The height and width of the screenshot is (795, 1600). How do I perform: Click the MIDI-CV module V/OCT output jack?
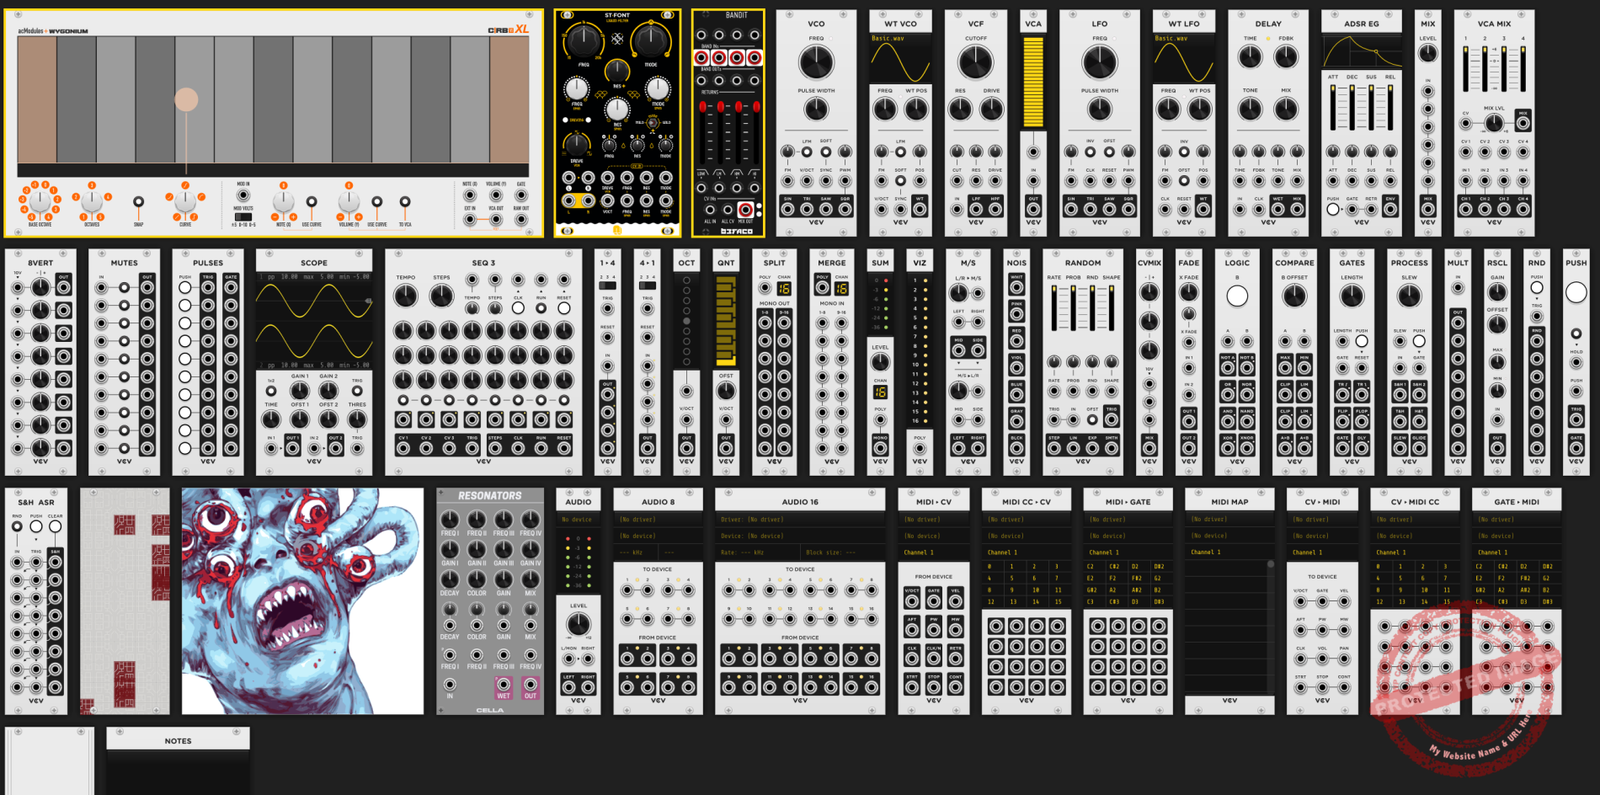click(x=912, y=602)
